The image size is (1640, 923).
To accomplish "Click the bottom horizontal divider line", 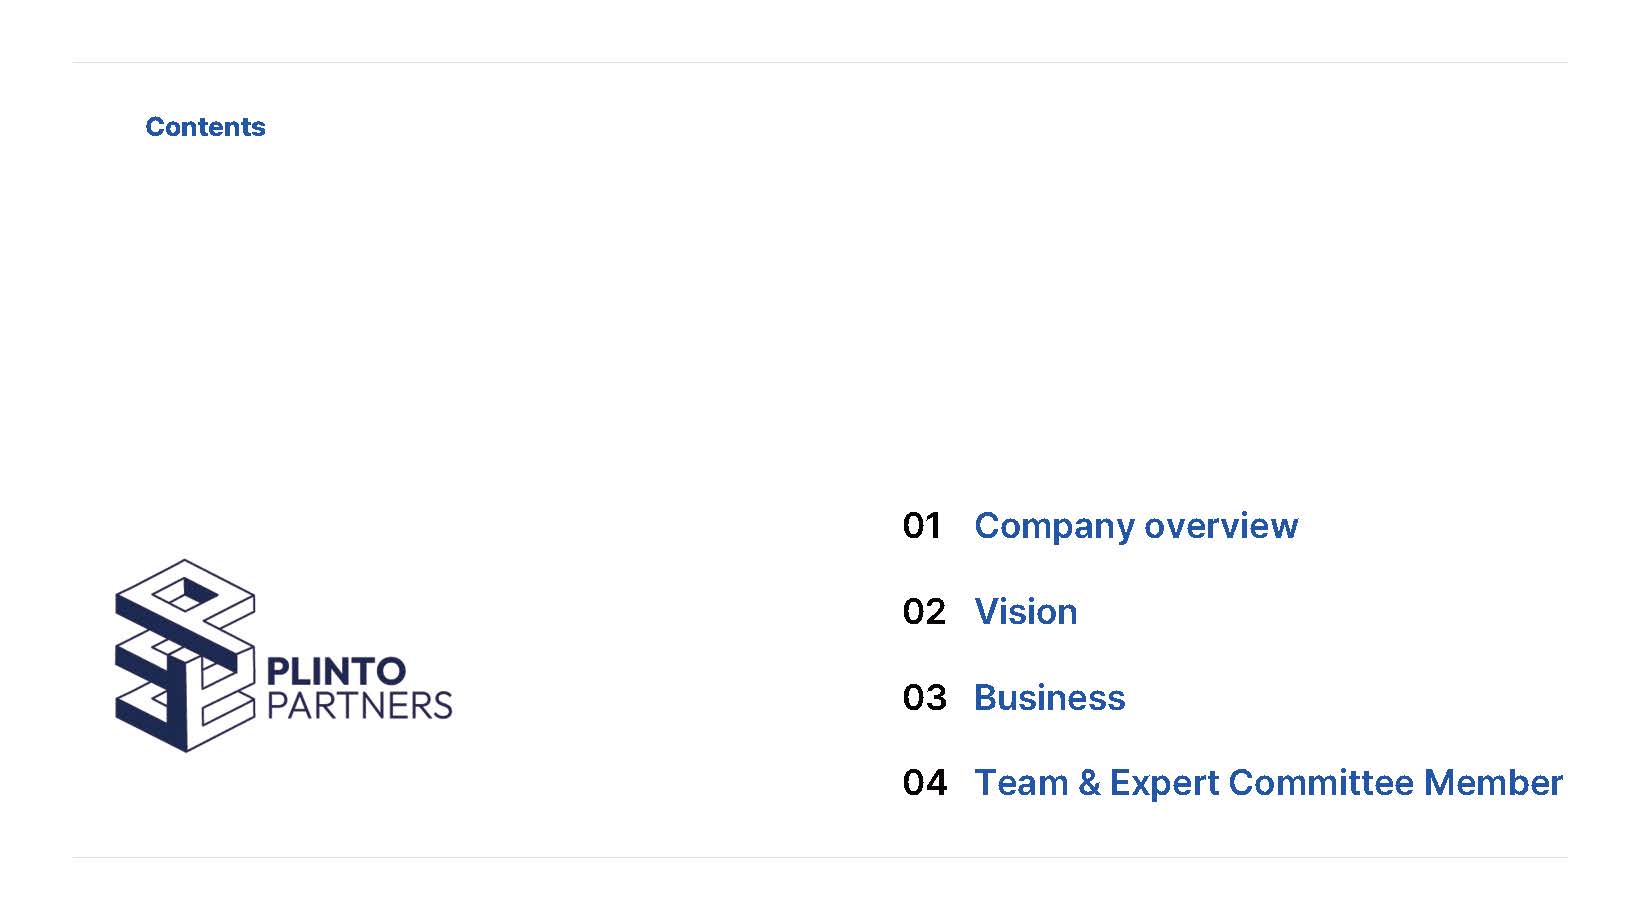I will tap(820, 857).
